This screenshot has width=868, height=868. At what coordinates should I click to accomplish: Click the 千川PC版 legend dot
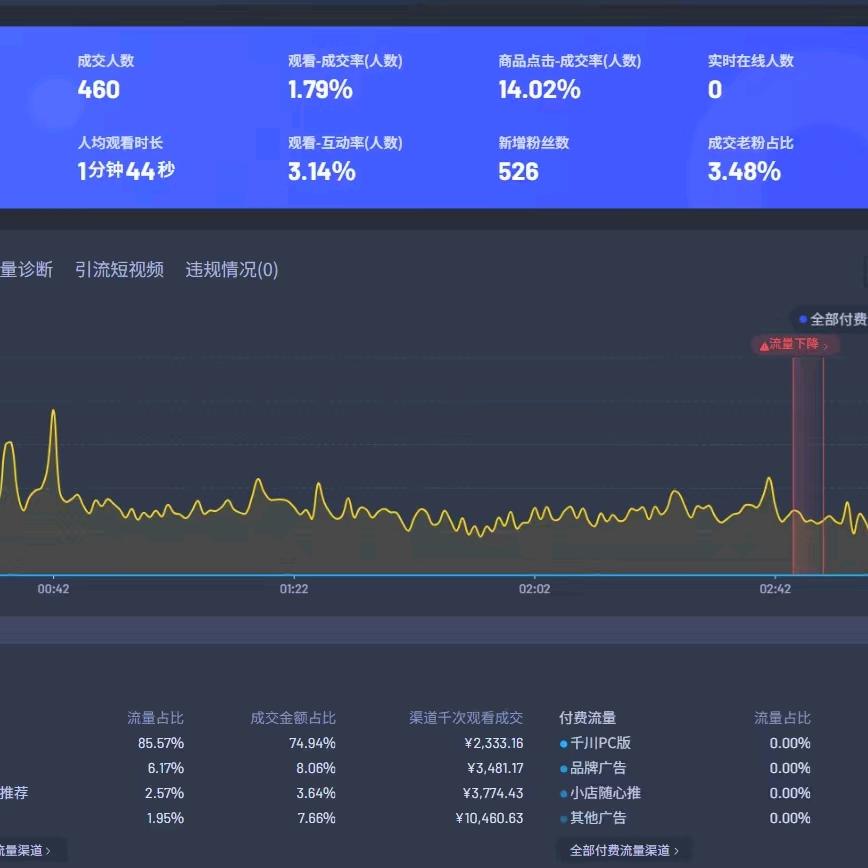[564, 744]
